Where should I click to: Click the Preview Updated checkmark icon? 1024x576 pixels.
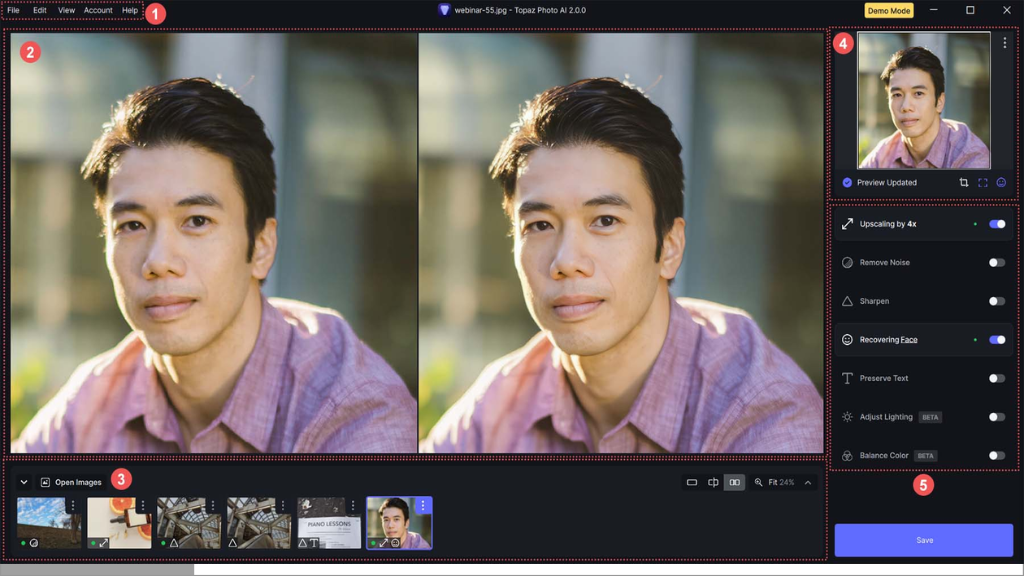tap(847, 183)
